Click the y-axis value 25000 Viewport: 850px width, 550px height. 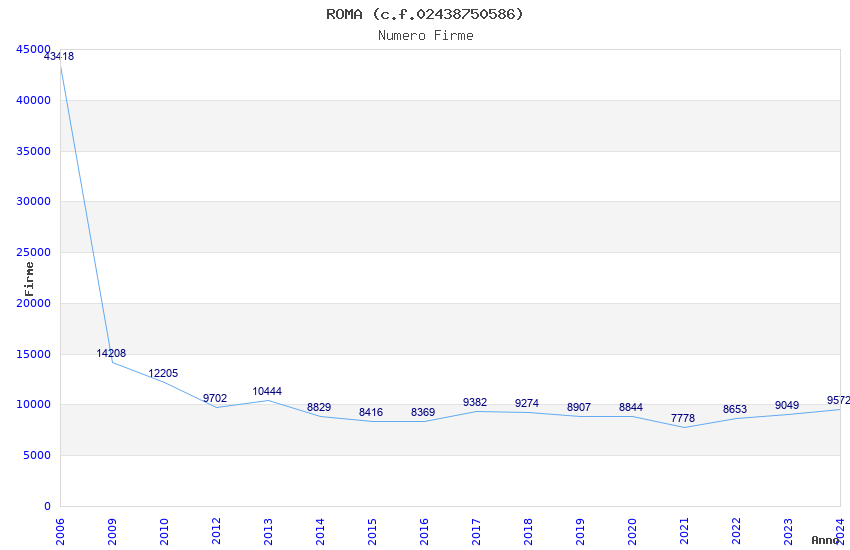click(x=33, y=252)
